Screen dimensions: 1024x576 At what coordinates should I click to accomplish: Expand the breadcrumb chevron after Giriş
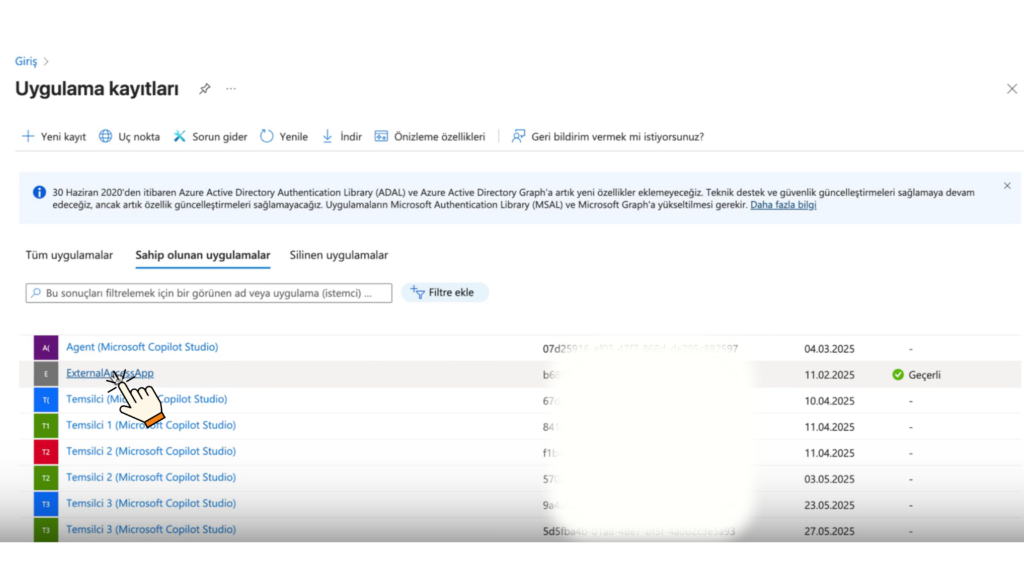pyautogui.click(x=44, y=61)
